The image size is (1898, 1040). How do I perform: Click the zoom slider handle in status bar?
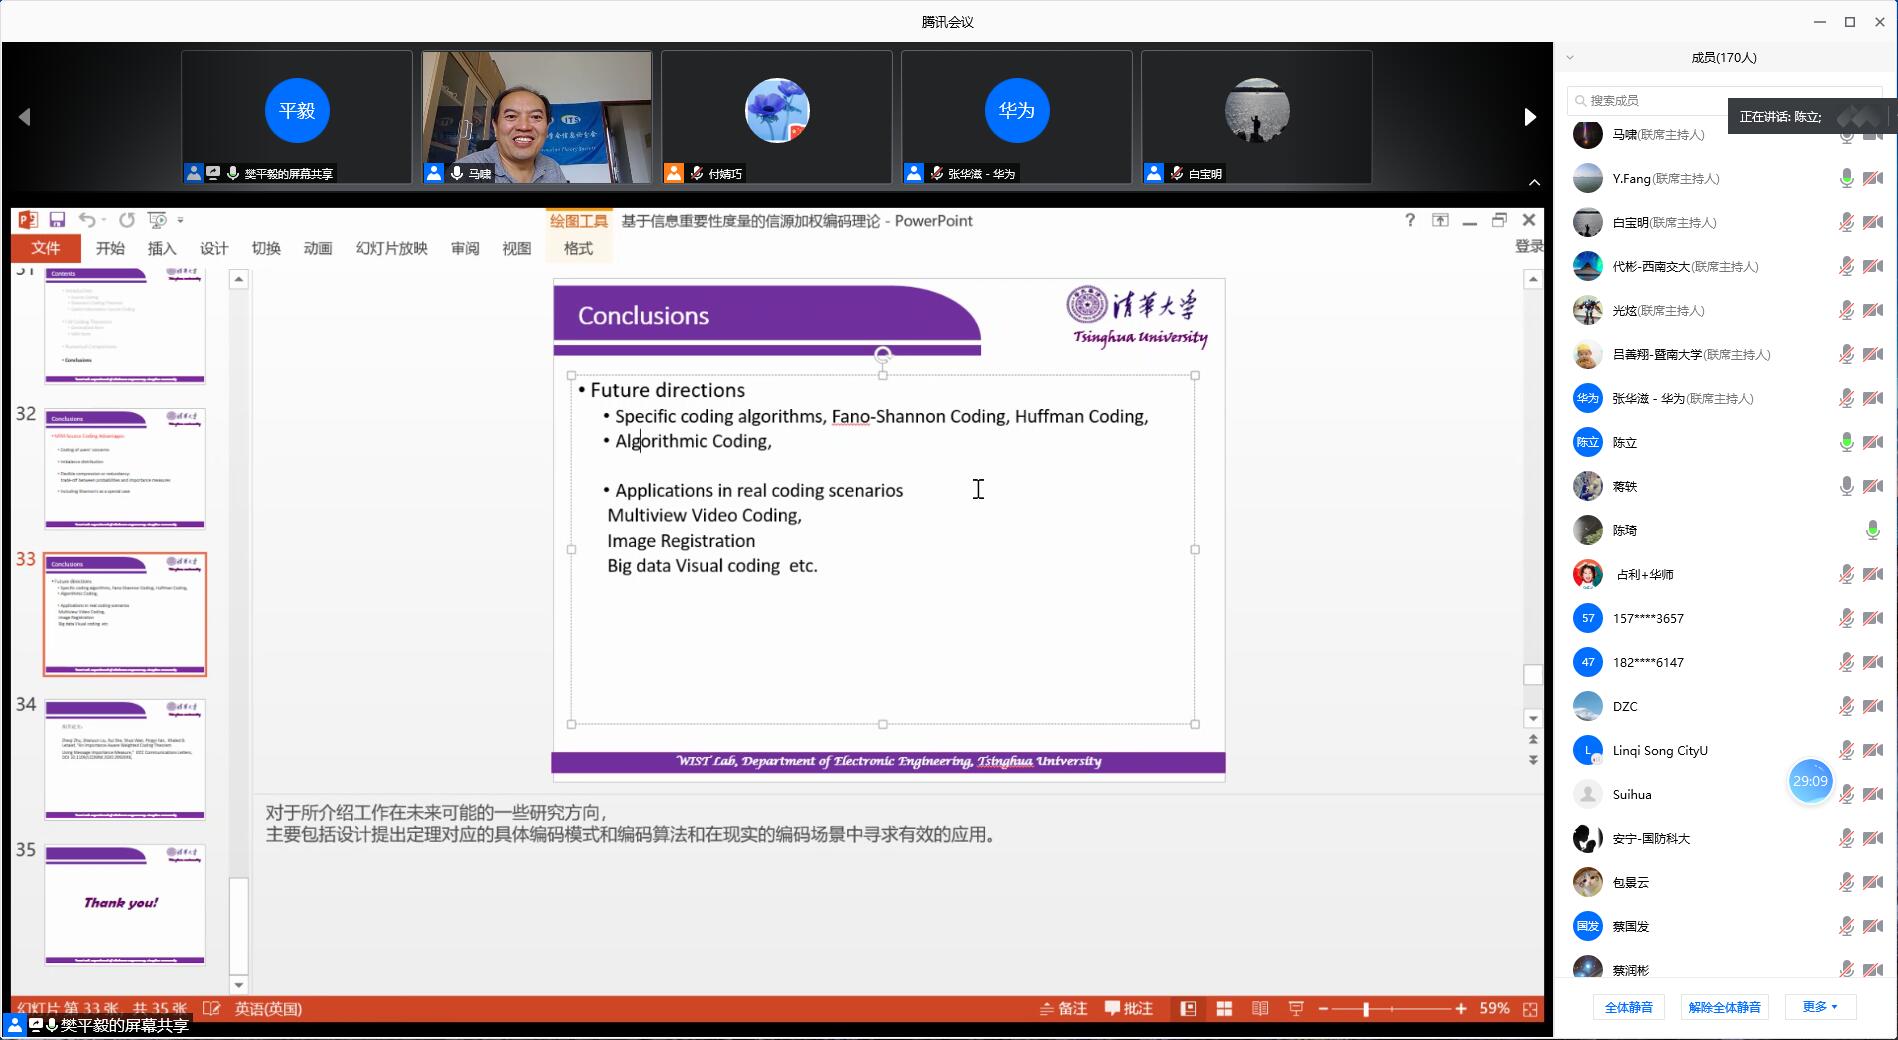[1366, 1009]
